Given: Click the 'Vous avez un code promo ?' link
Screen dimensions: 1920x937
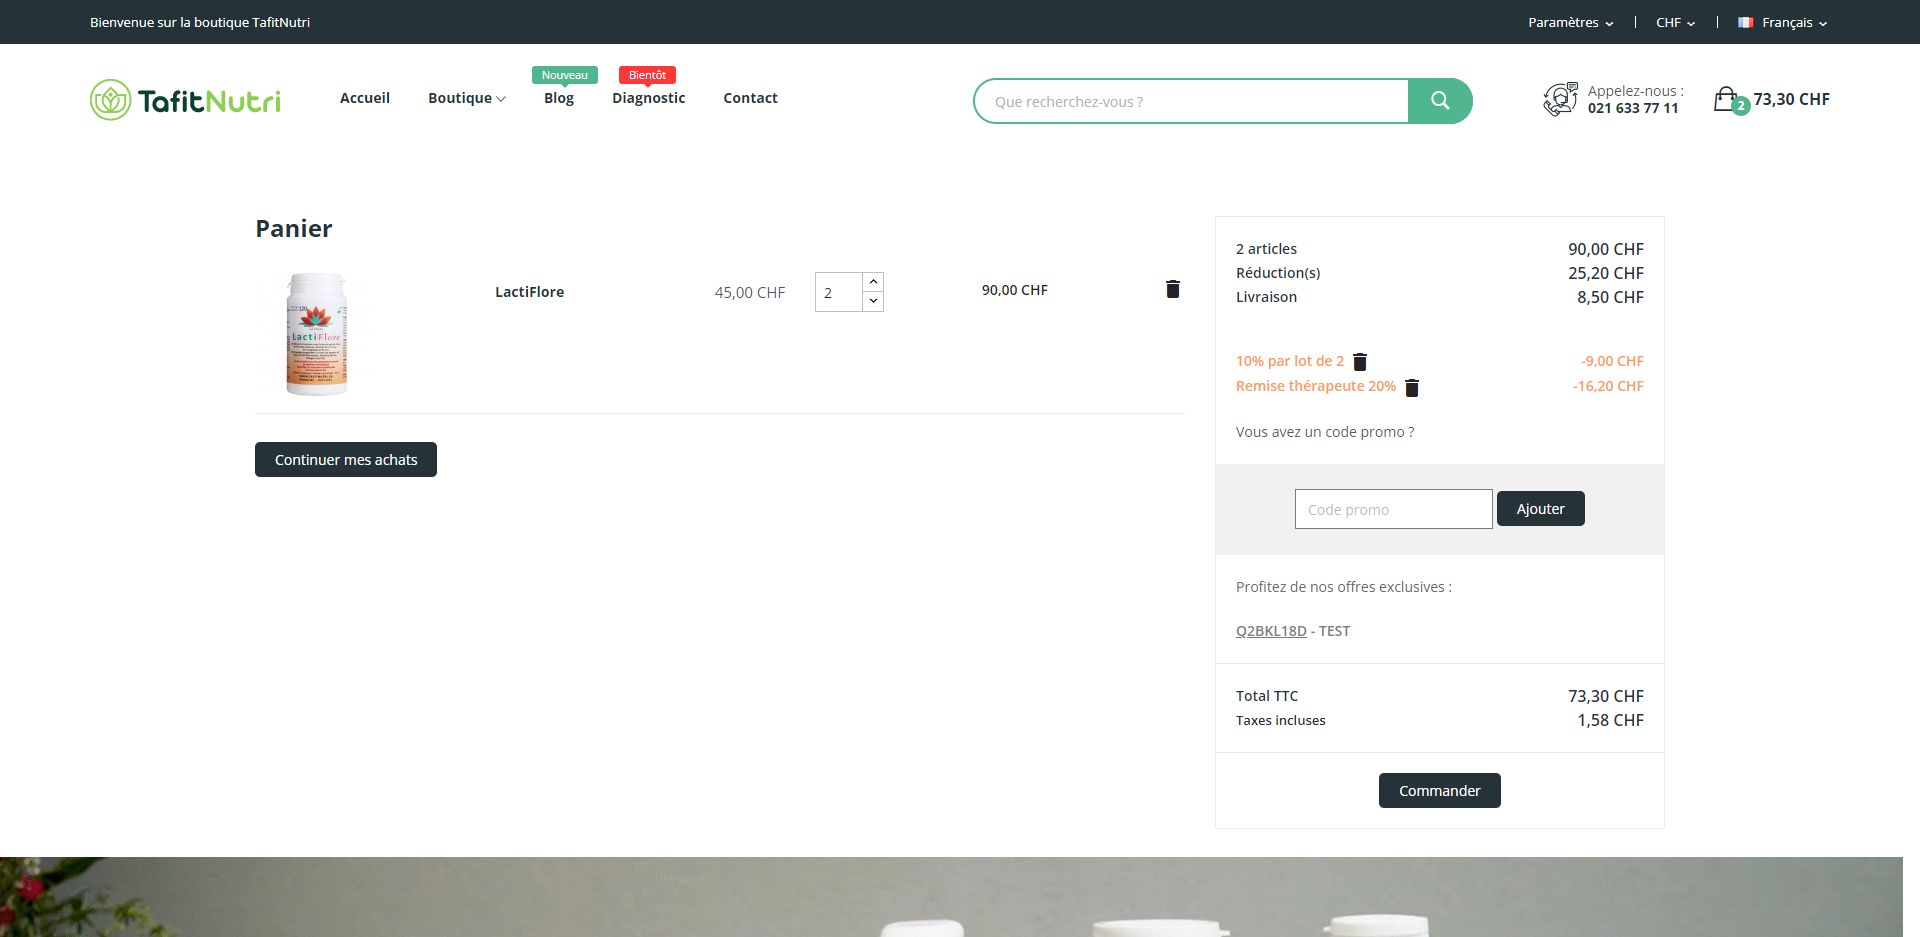Looking at the screenshot, I should coord(1325,432).
